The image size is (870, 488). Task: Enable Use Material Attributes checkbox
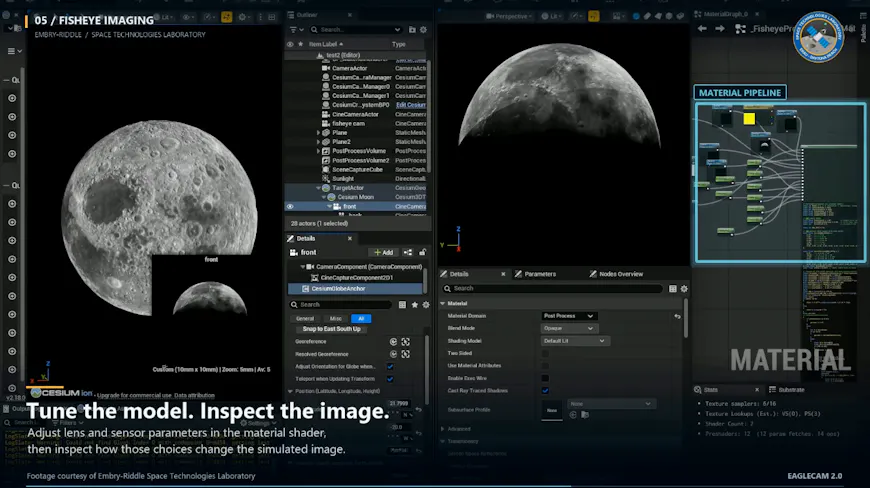point(545,365)
